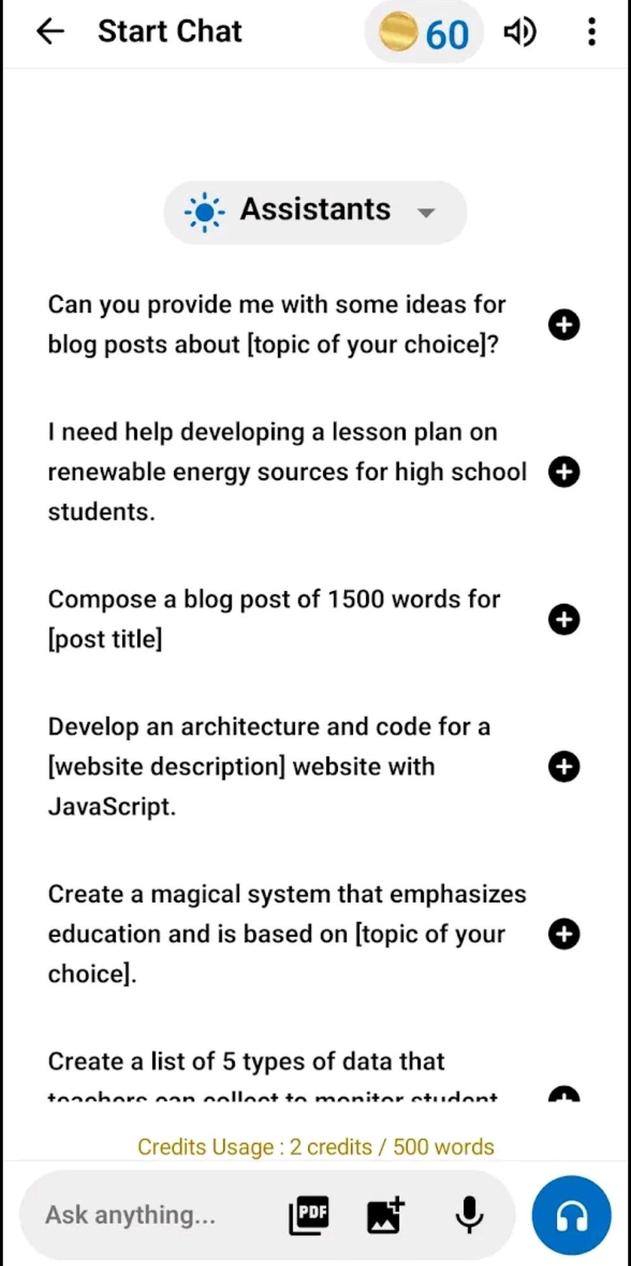
Task: Open the three-dot overflow menu
Action: point(592,33)
